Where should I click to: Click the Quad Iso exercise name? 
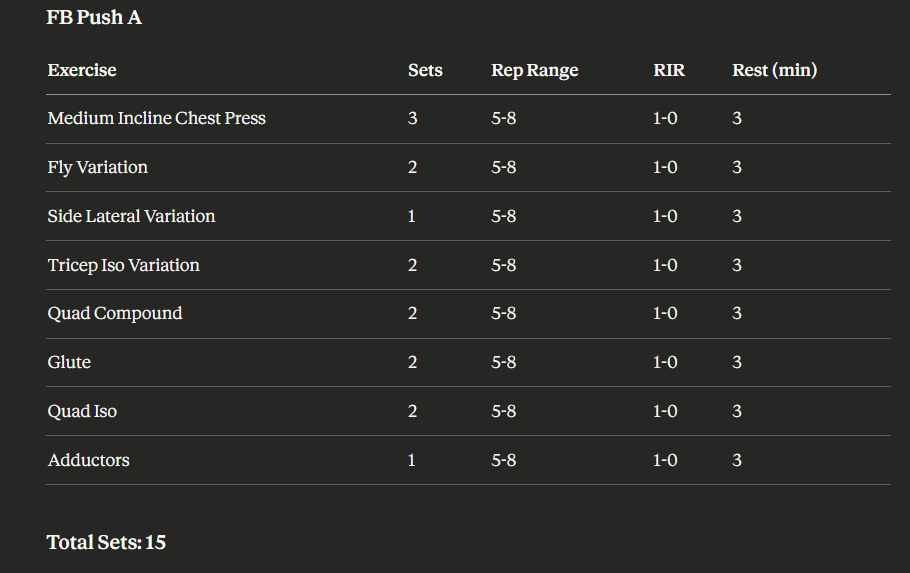pyautogui.click(x=82, y=411)
